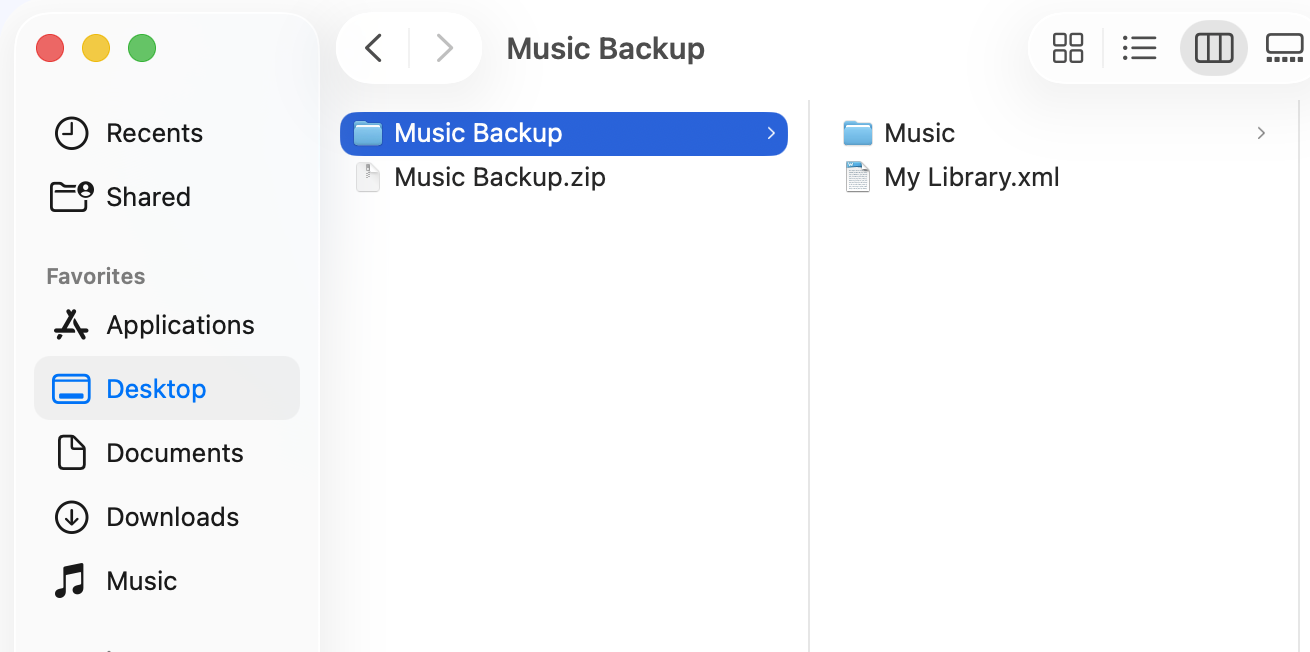Go back to previous folder
1310x652 pixels.
(x=373, y=48)
